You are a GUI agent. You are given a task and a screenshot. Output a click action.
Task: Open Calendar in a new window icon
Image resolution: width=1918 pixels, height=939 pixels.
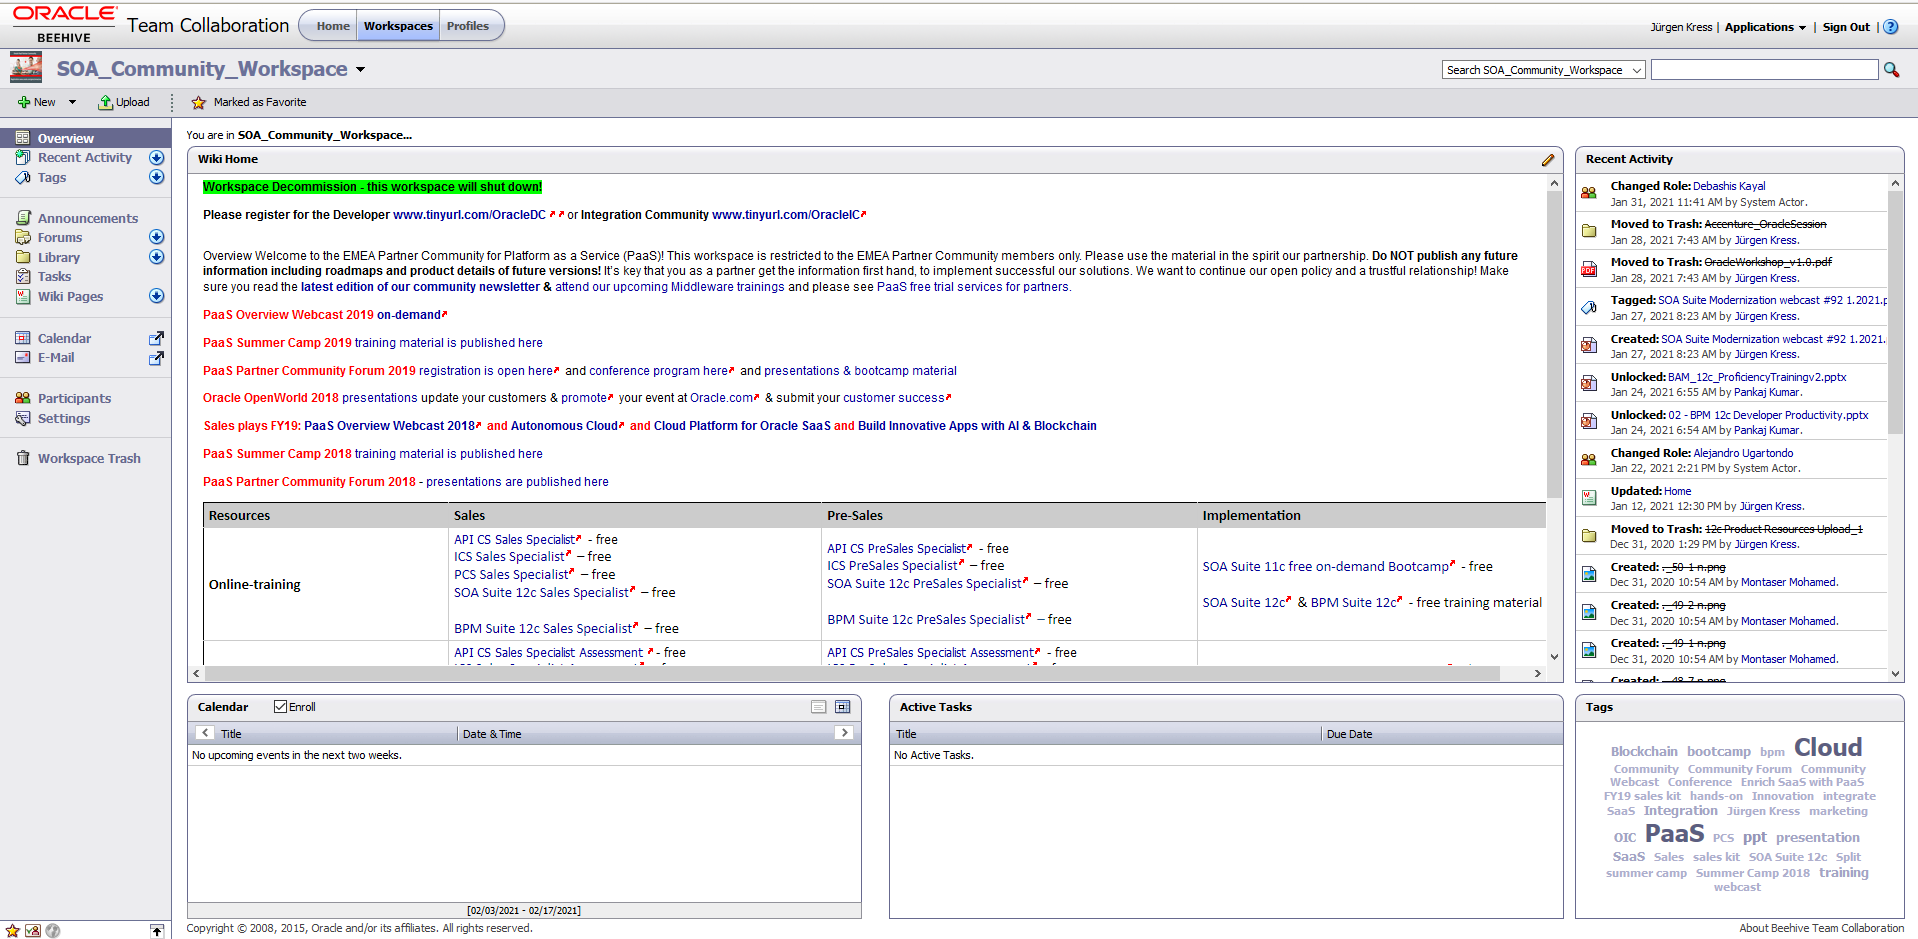pyautogui.click(x=156, y=339)
